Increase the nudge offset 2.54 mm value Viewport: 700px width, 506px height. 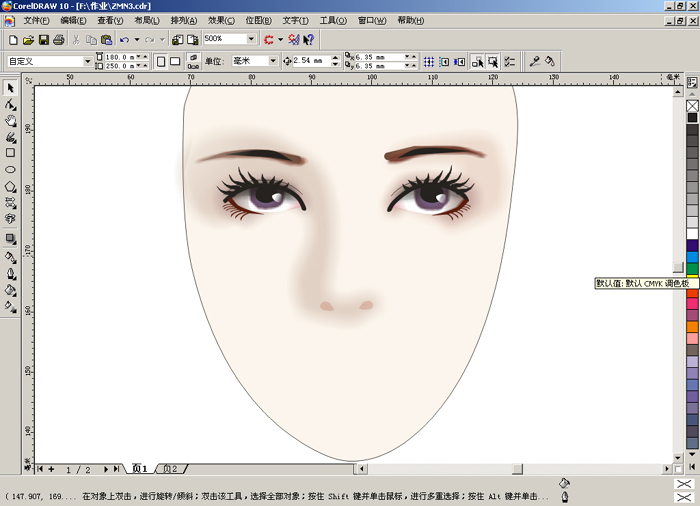(335, 58)
